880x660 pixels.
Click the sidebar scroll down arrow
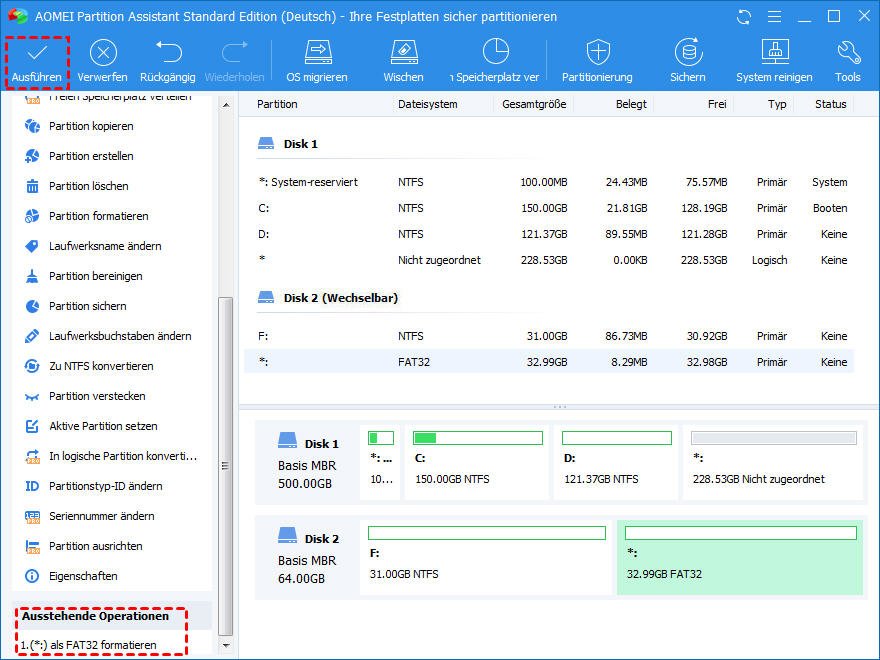pos(226,645)
